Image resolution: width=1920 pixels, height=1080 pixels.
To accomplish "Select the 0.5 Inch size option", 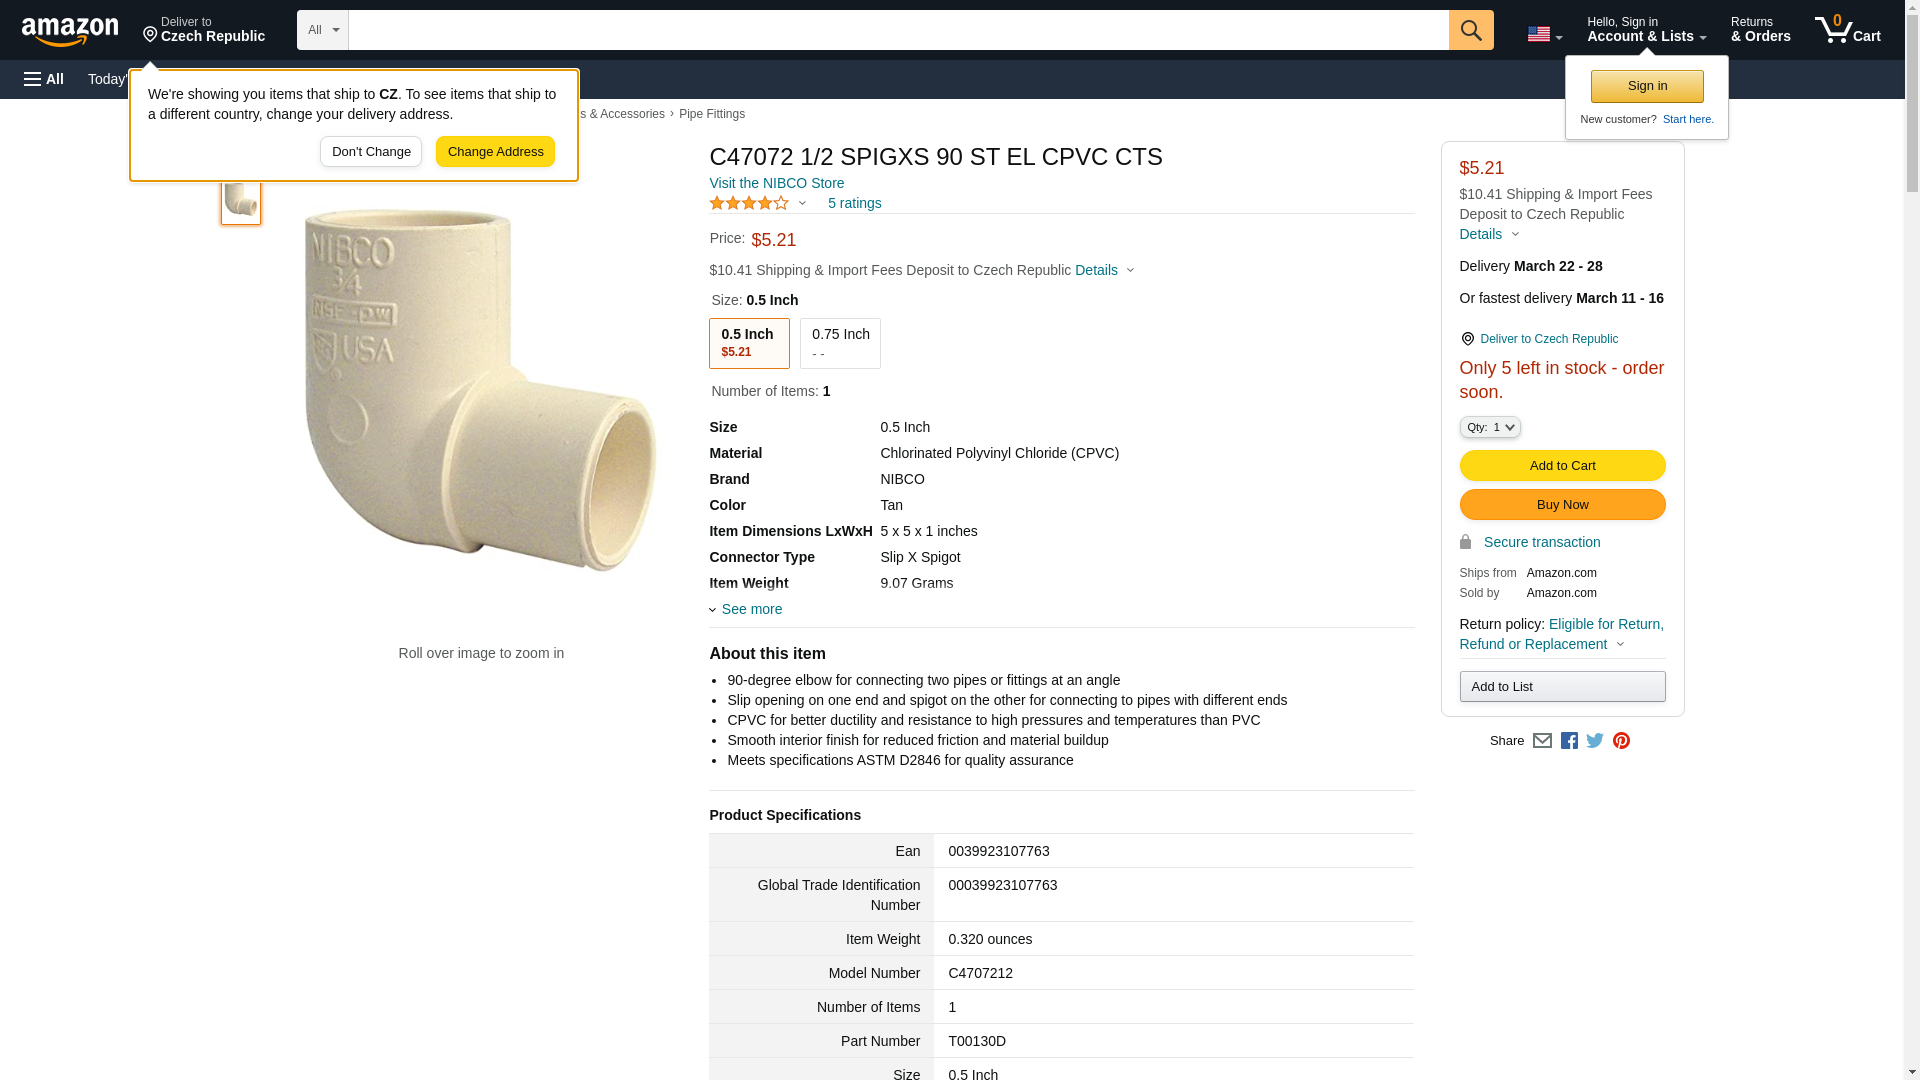I will click(748, 343).
